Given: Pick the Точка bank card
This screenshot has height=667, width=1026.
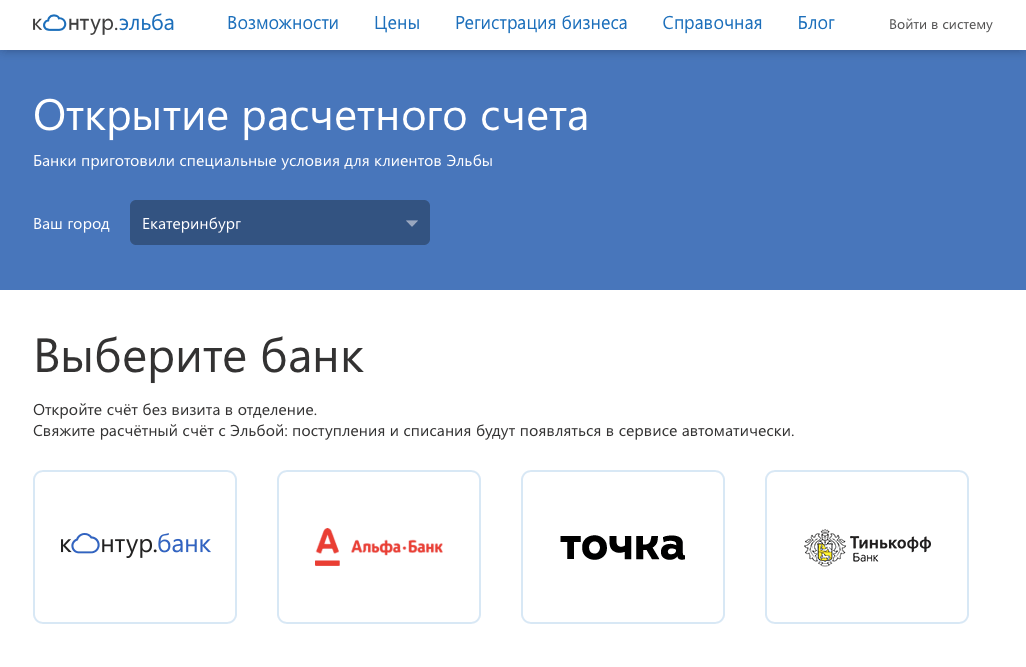Looking at the screenshot, I should [623, 547].
